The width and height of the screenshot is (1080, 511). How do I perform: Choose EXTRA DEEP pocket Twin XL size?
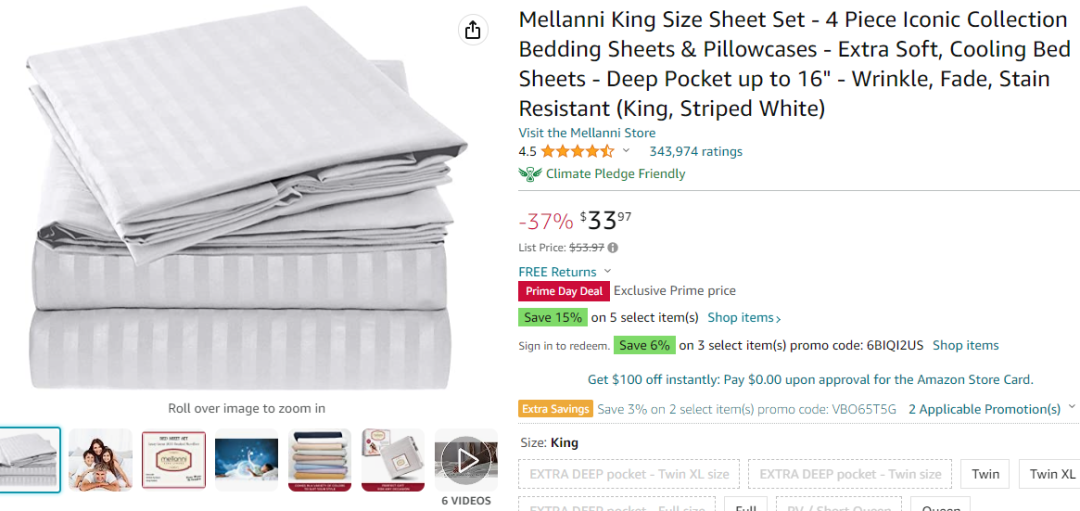pos(629,474)
